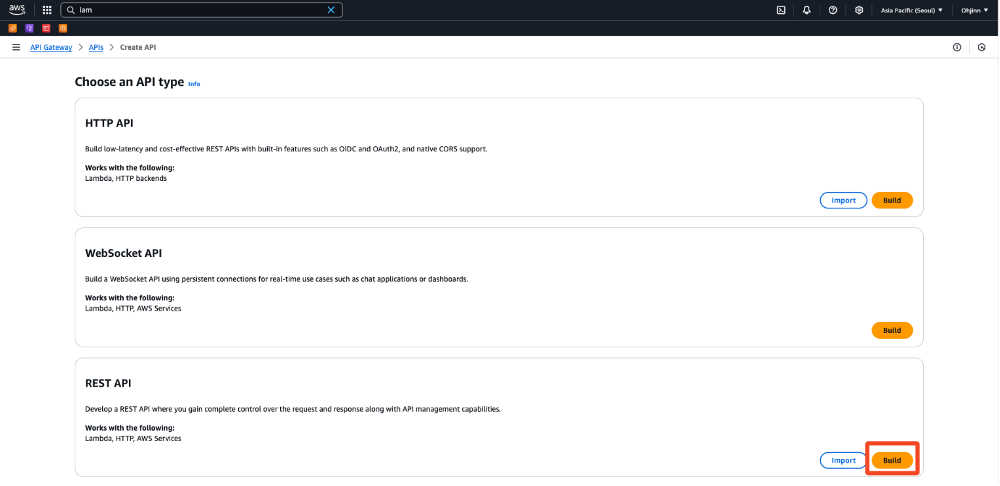This screenshot has height=486, width=1000.
Task: Build a WebSocket API
Action: (892, 330)
